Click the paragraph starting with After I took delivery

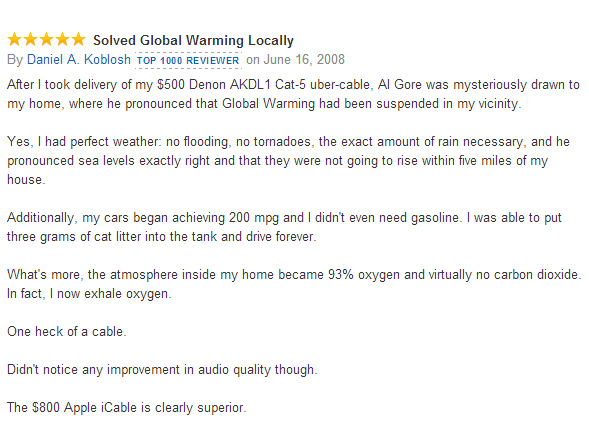click(293, 94)
